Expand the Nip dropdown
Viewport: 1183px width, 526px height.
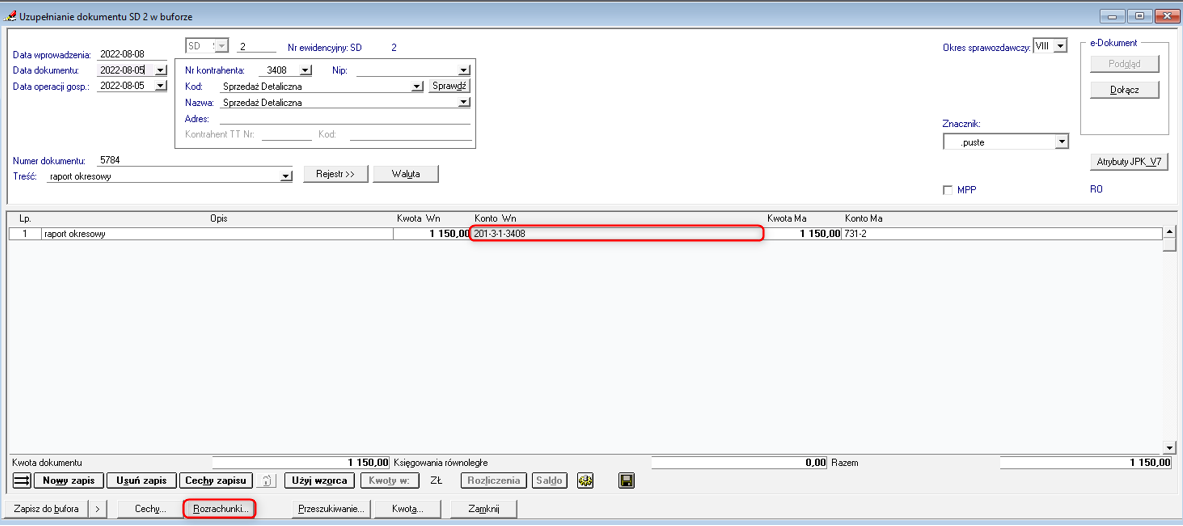[x=465, y=71]
